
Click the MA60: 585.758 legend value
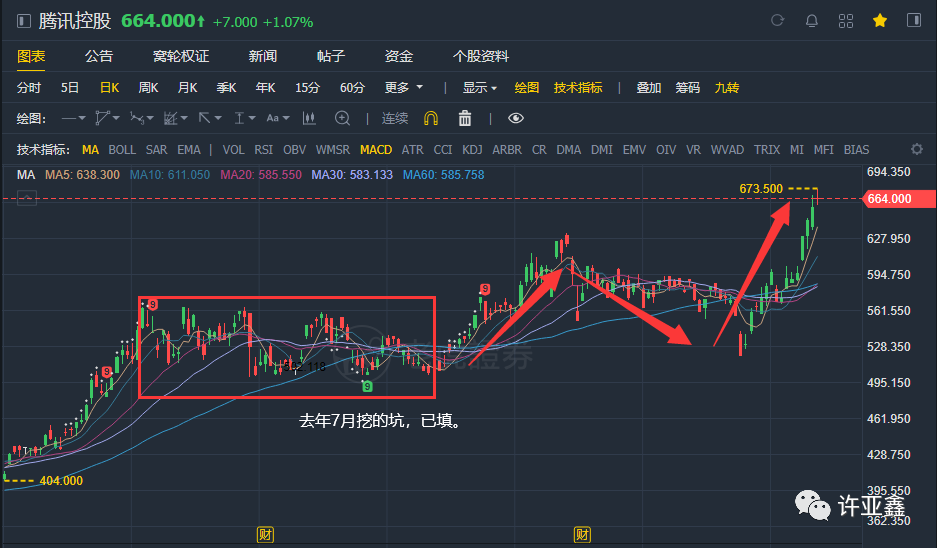[x=443, y=175]
